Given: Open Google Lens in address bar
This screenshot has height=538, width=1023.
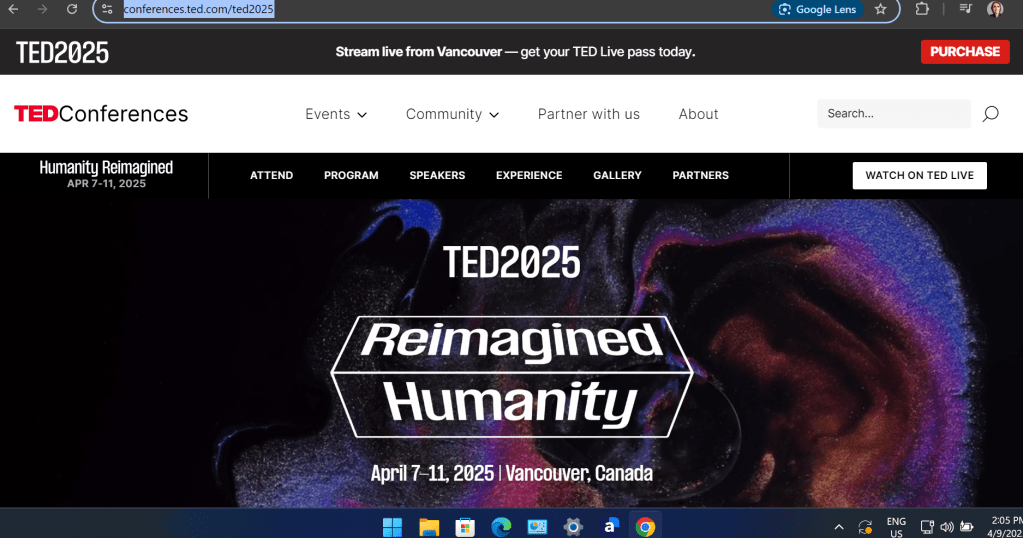Looking at the screenshot, I should pyautogui.click(x=818, y=9).
